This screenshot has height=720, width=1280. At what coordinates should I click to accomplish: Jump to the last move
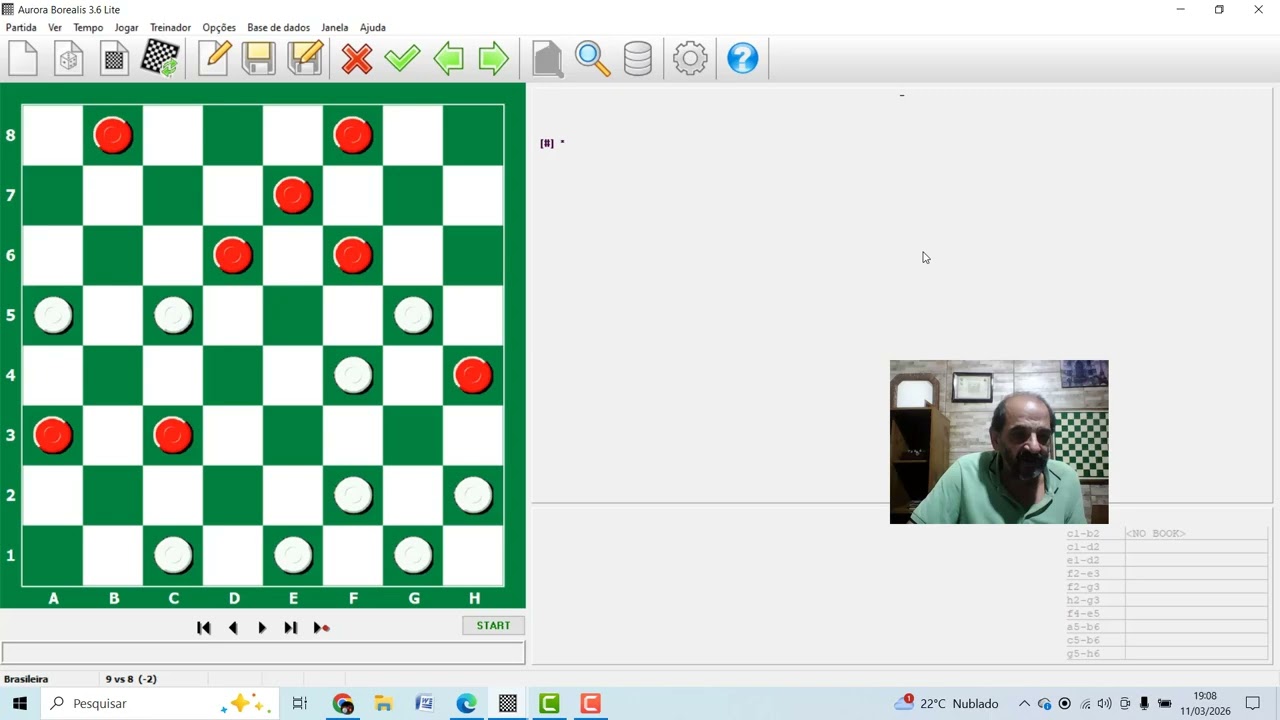click(291, 628)
